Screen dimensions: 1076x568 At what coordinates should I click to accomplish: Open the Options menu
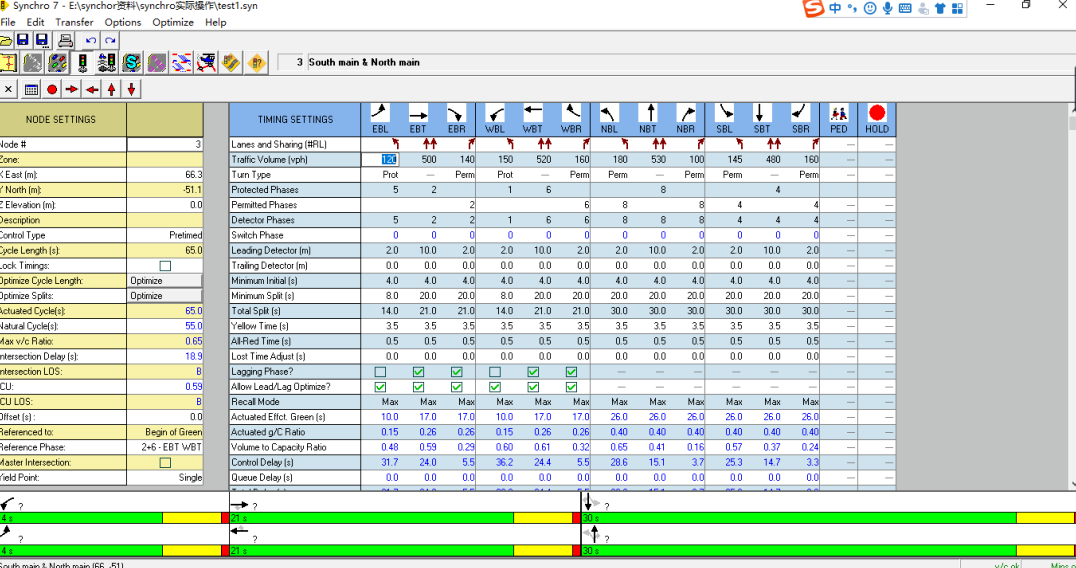click(123, 22)
